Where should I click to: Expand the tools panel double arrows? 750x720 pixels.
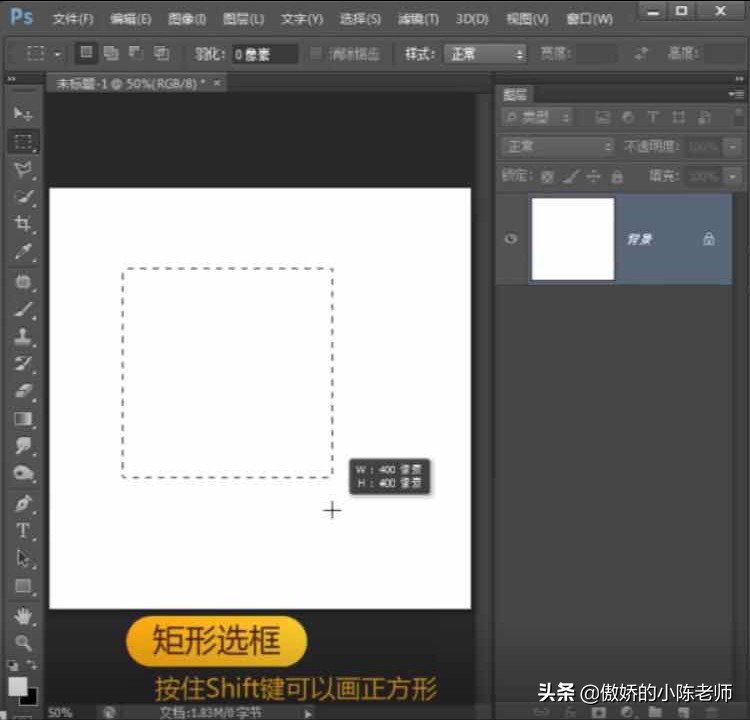pos(11,79)
